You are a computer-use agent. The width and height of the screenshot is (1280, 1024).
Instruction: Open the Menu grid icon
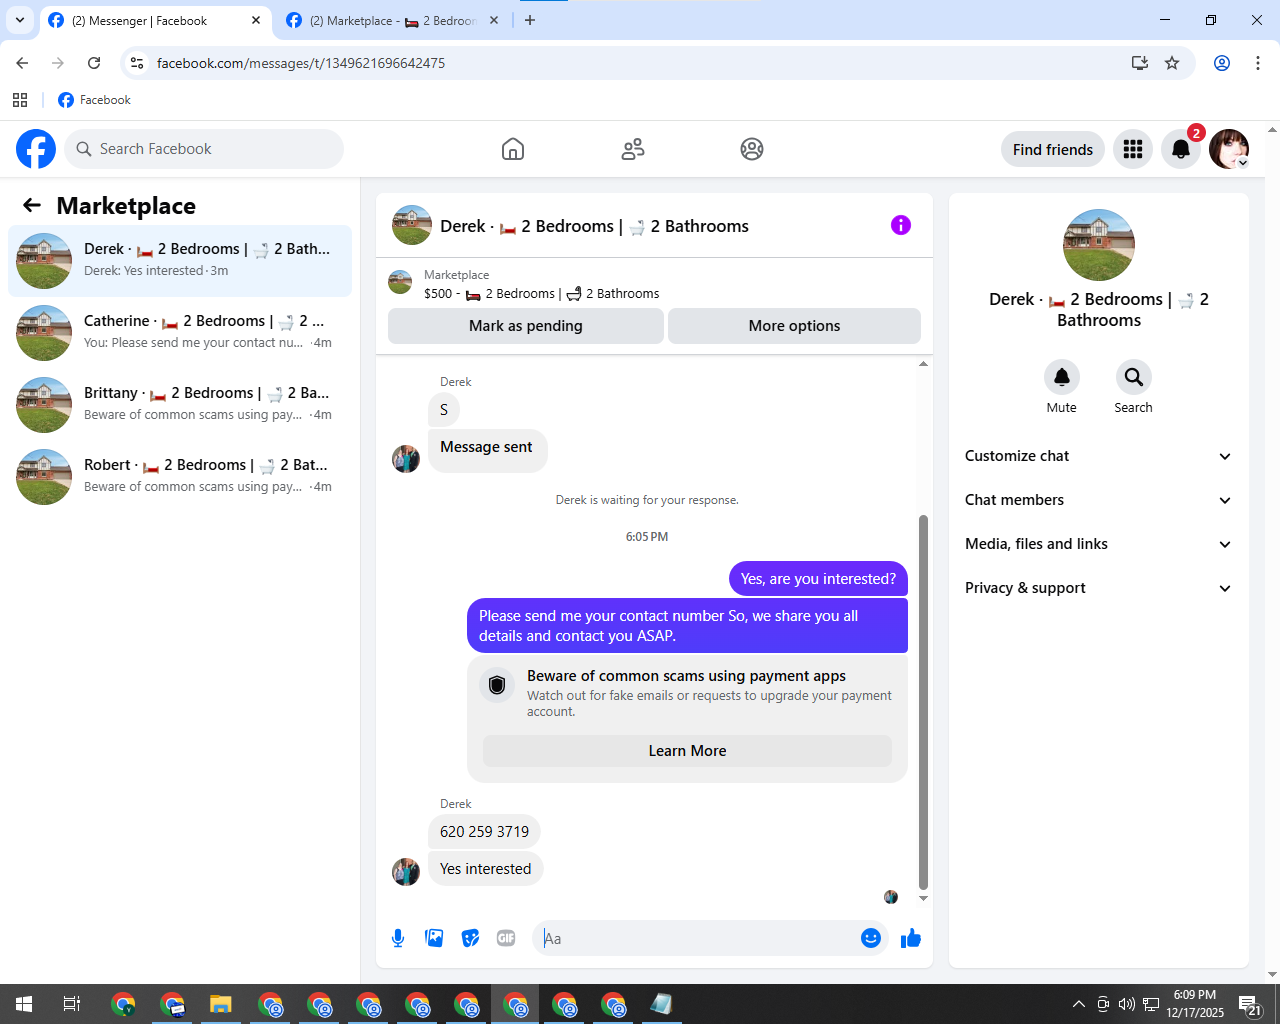1133,149
